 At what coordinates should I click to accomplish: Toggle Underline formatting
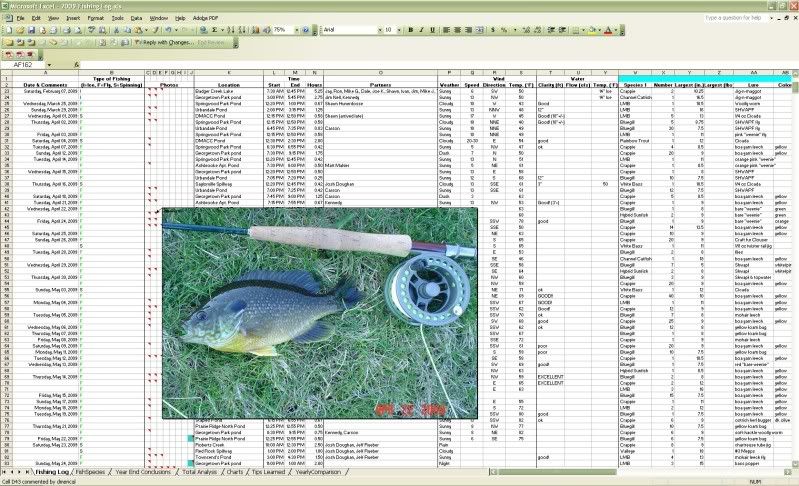point(432,30)
